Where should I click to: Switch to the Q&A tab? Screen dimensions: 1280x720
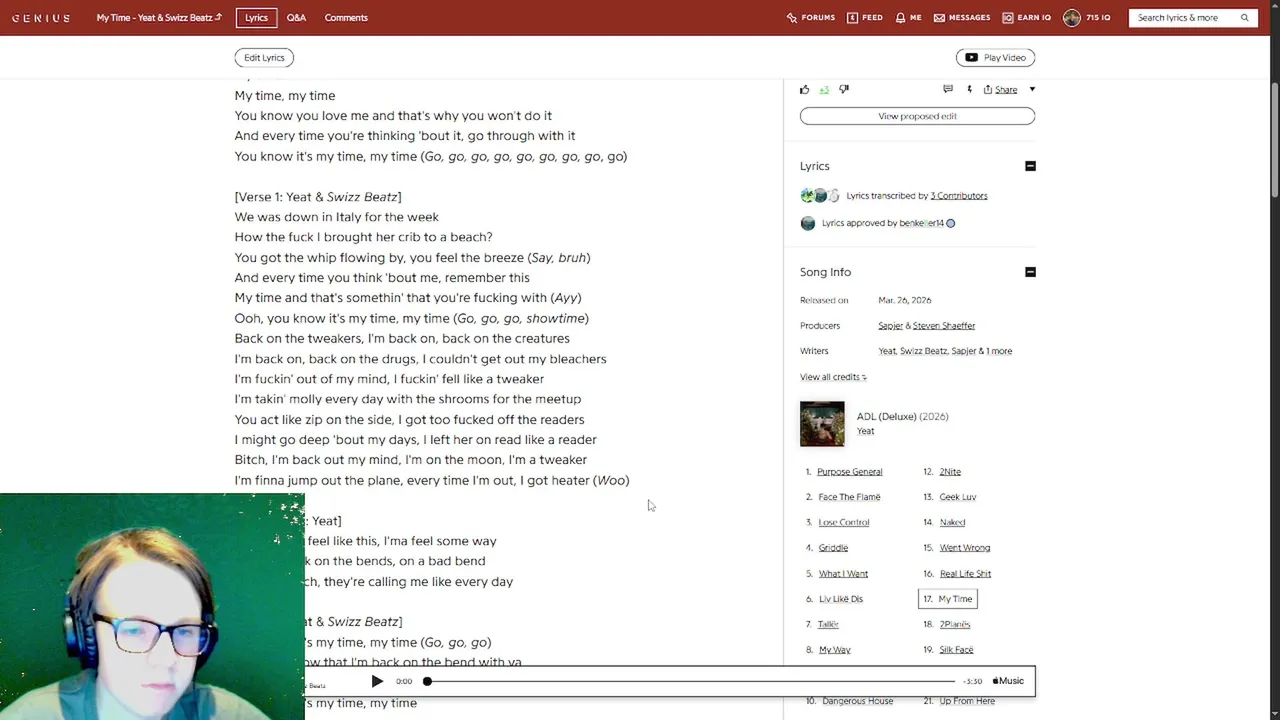tap(296, 18)
